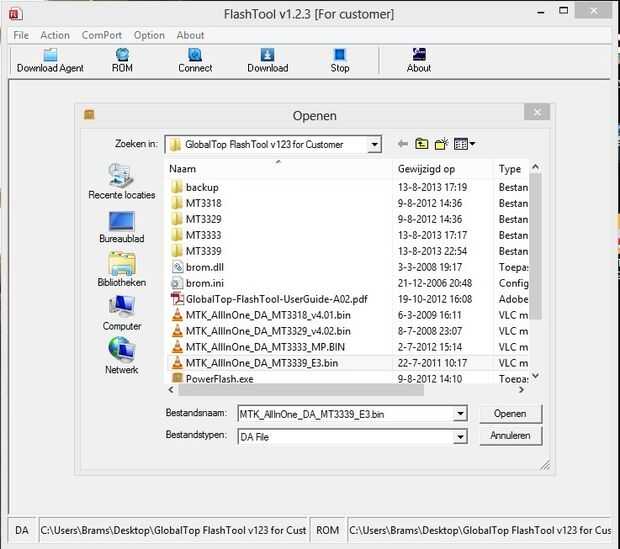Screen dimensions: 620x549
Task: Click the Stop toolbar icon
Action: click(340, 55)
